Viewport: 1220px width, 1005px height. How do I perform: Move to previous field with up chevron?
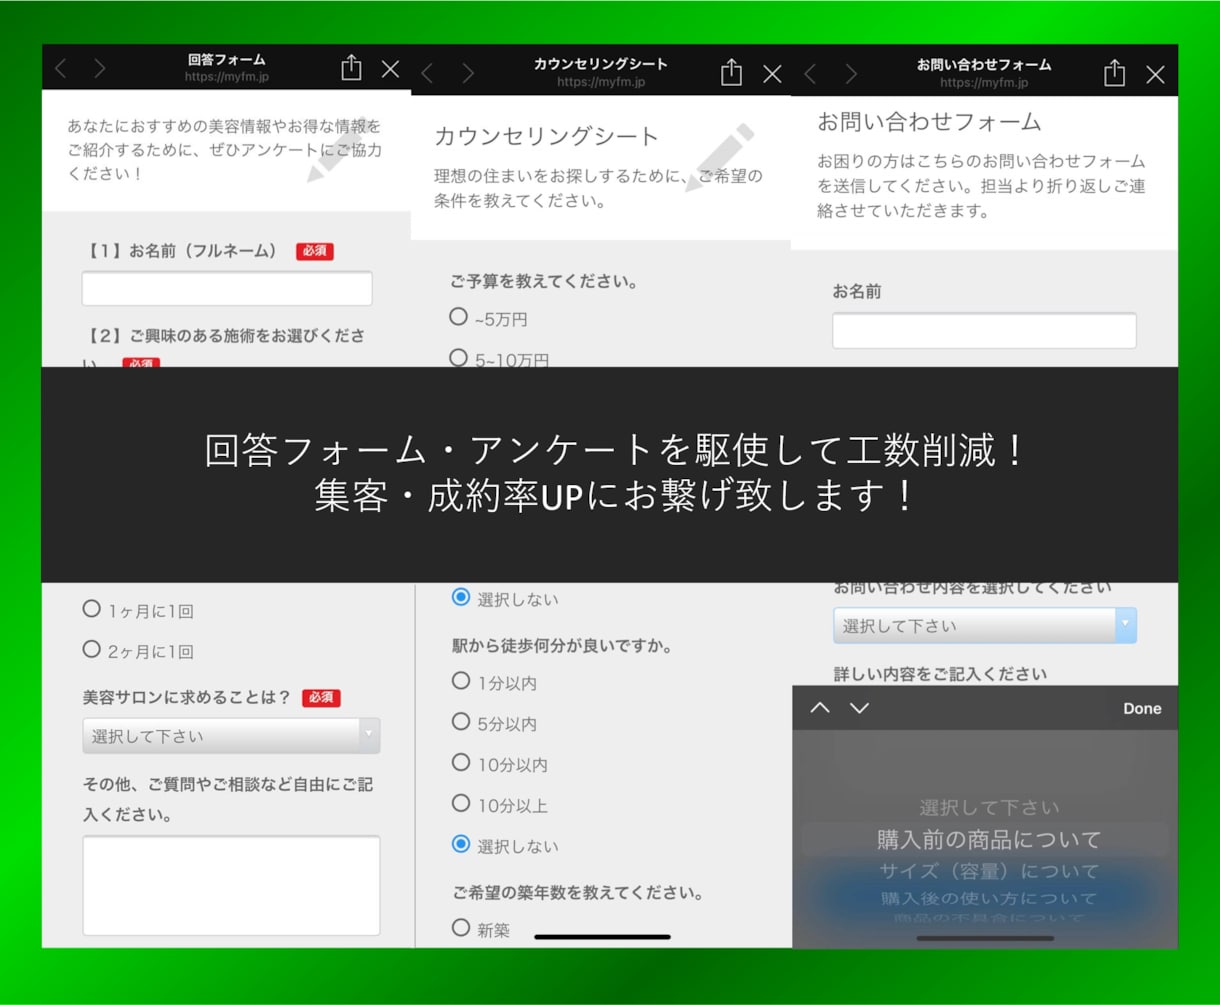click(x=820, y=708)
